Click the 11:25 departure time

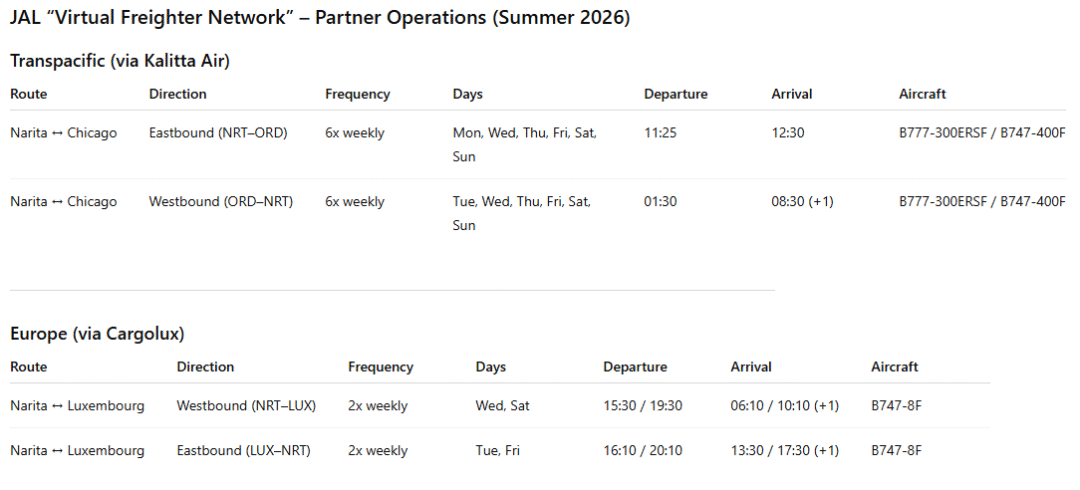[662, 132]
